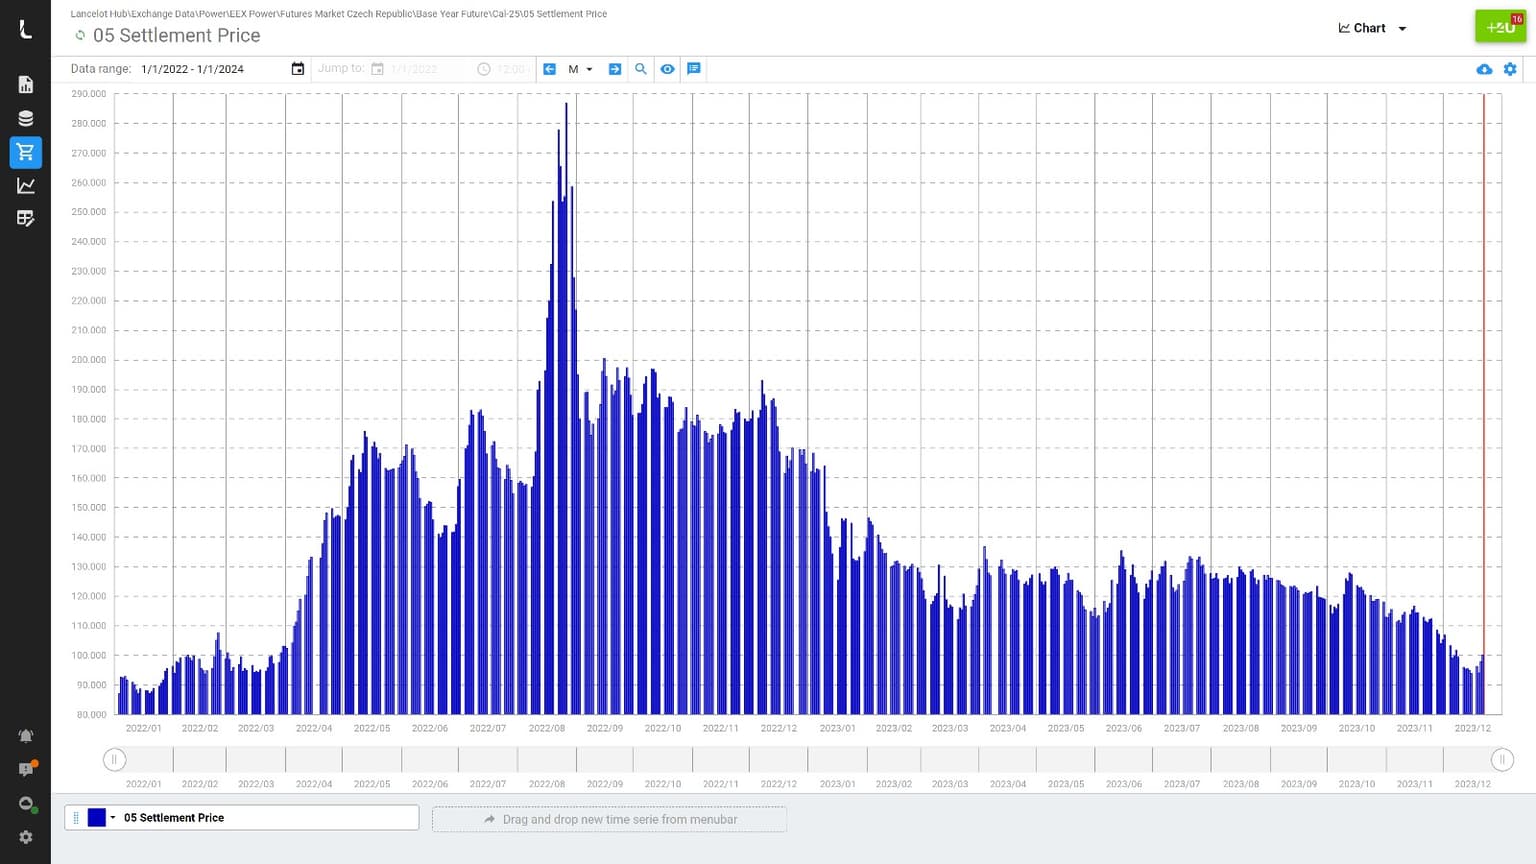Toggle the comments/annotations icon in the toolbar
Image resolution: width=1536 pixels, height=864 pixels.
[694, 69]
